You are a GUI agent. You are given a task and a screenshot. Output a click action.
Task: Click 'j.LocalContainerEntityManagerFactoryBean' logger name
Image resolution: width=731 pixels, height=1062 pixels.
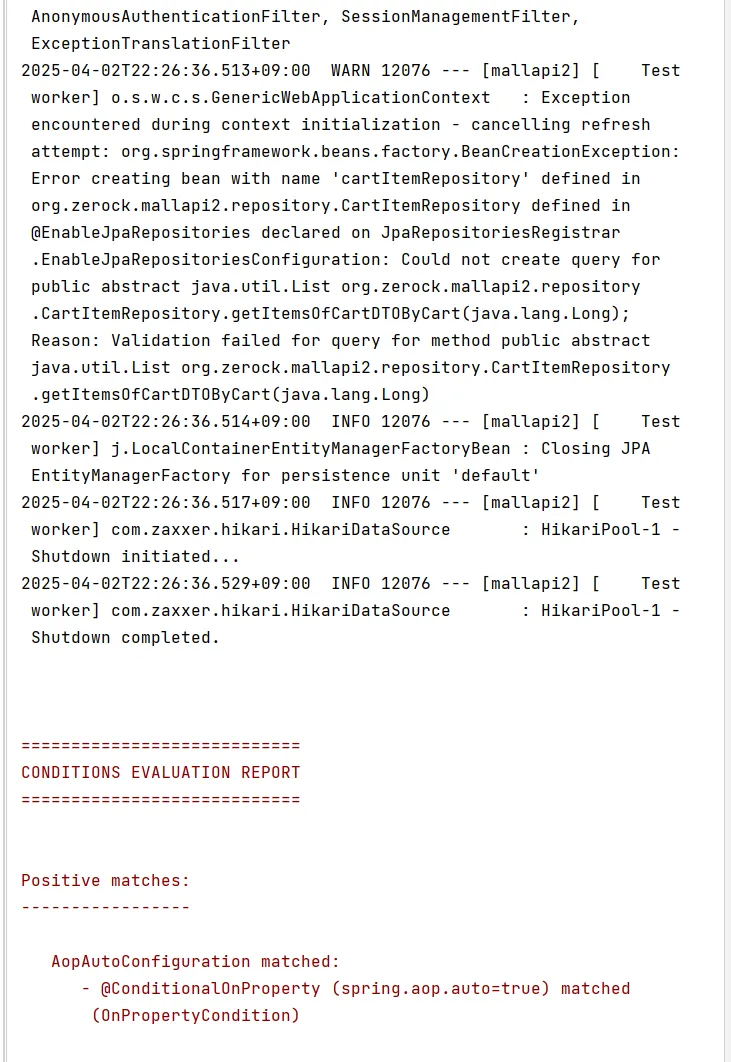pos(310,448)
